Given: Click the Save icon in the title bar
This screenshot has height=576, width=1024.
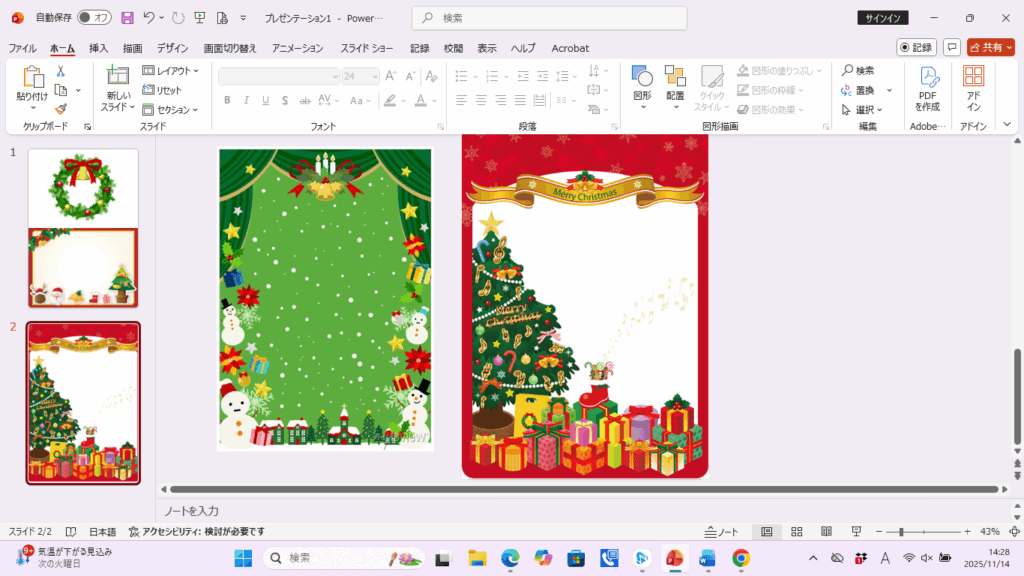Looking at the screenshot, I should tap(127, 18).
